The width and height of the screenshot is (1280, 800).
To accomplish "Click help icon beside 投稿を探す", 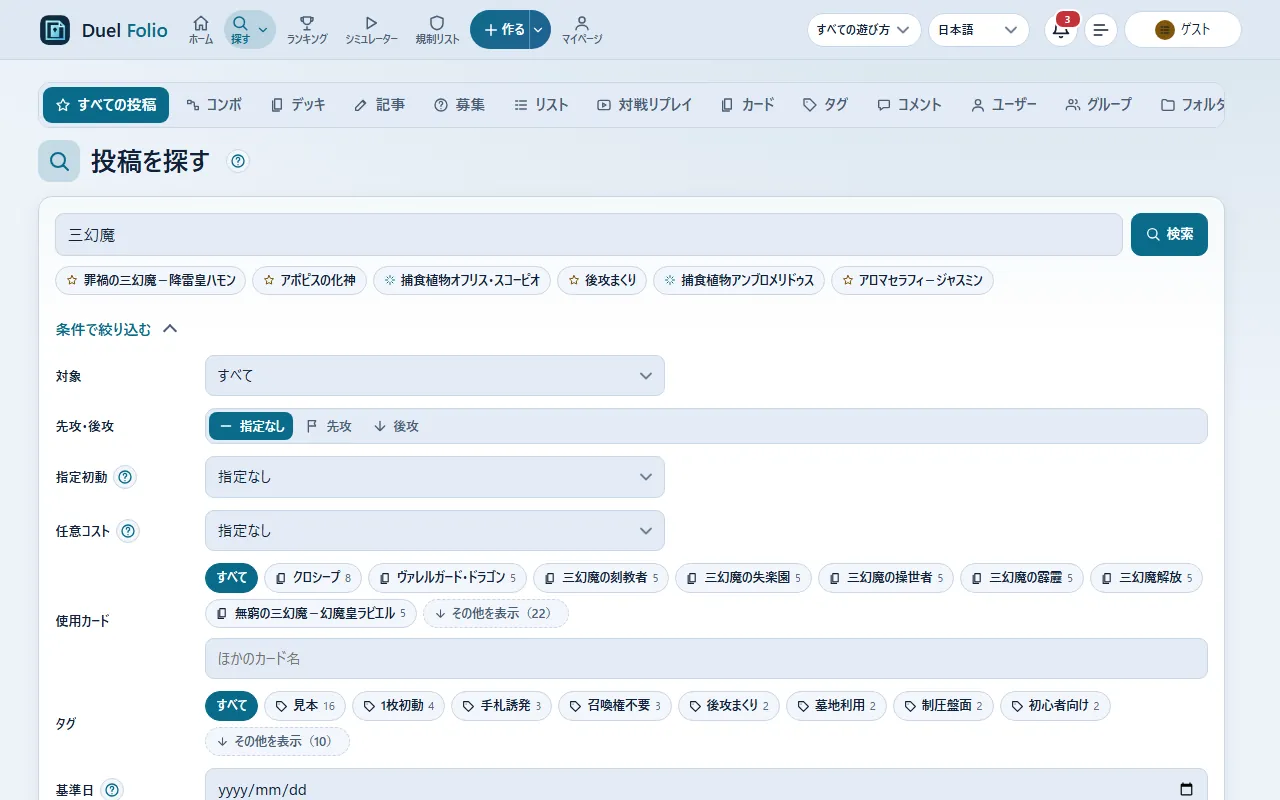I will [x=238, y=161].
